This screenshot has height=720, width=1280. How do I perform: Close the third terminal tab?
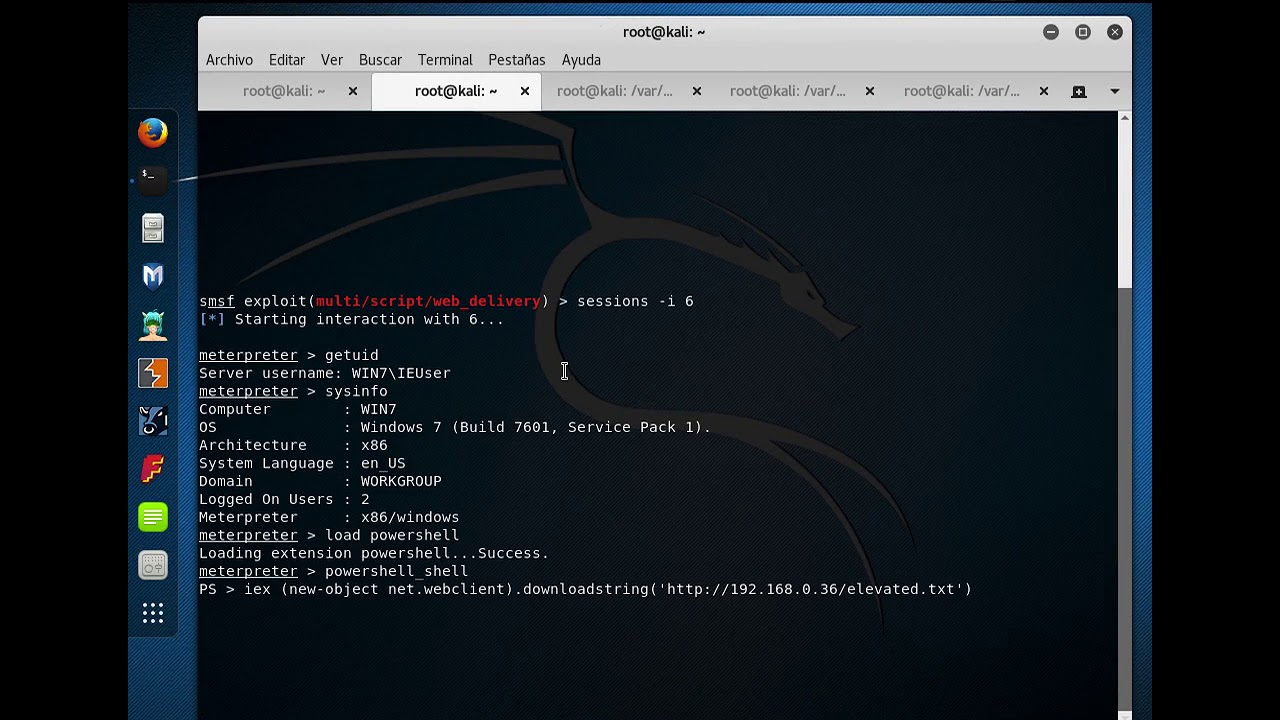(x=696, y=91)
